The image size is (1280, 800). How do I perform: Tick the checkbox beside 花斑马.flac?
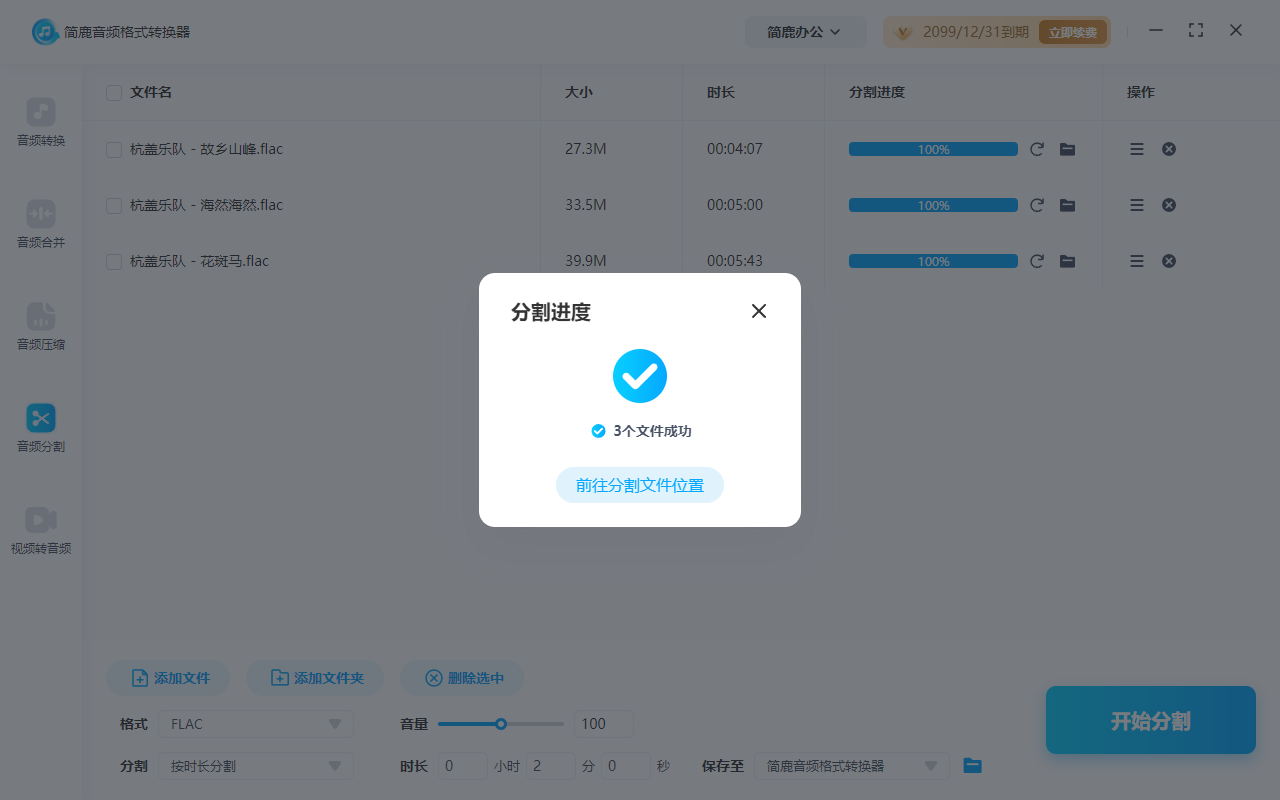click(x=113, y=260)
